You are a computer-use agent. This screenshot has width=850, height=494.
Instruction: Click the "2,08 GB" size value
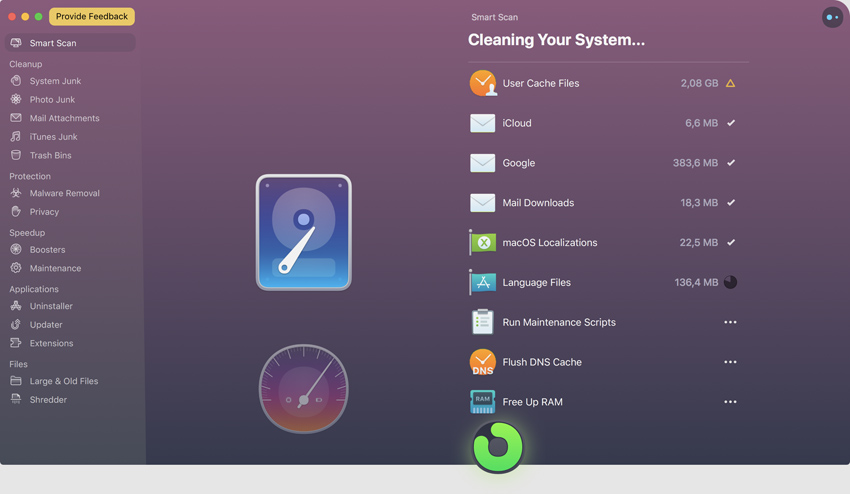pyautogui.click(x=699, y=84)
